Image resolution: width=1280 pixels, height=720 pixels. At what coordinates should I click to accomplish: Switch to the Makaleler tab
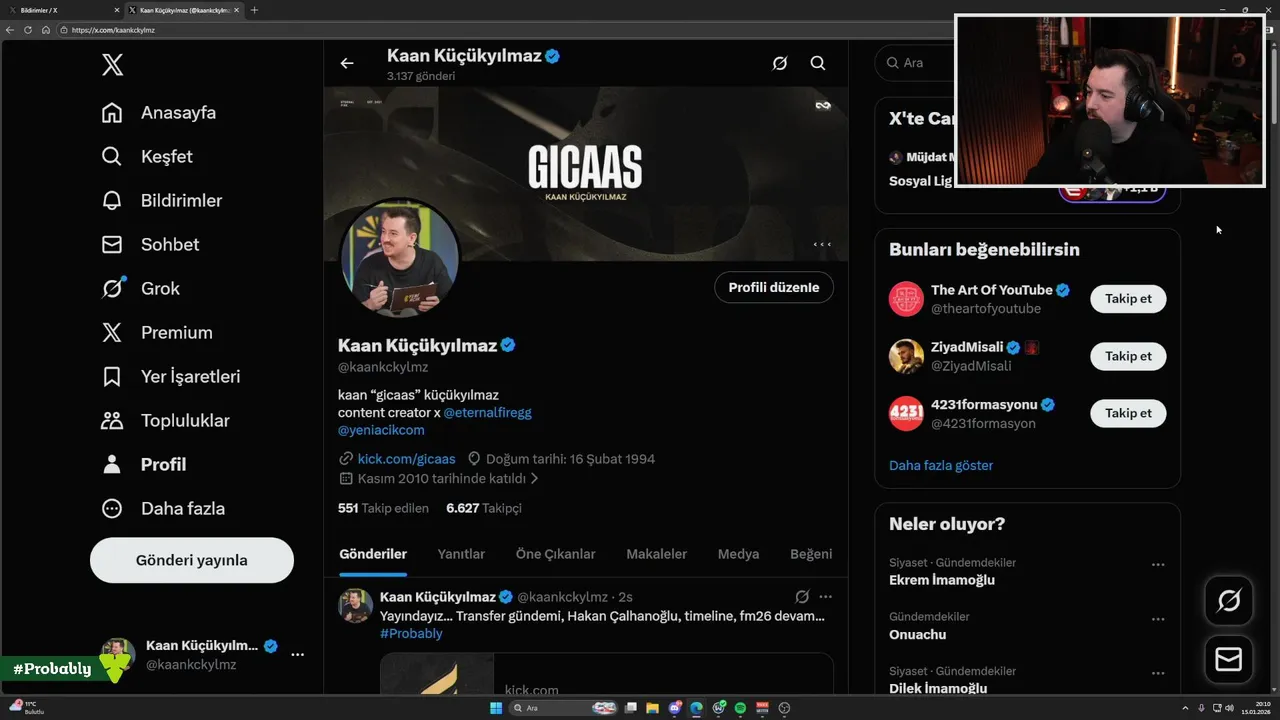656,554
